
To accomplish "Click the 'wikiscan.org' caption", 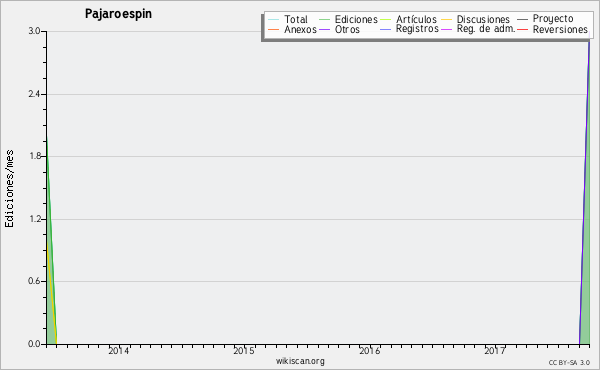I will 300,361.
